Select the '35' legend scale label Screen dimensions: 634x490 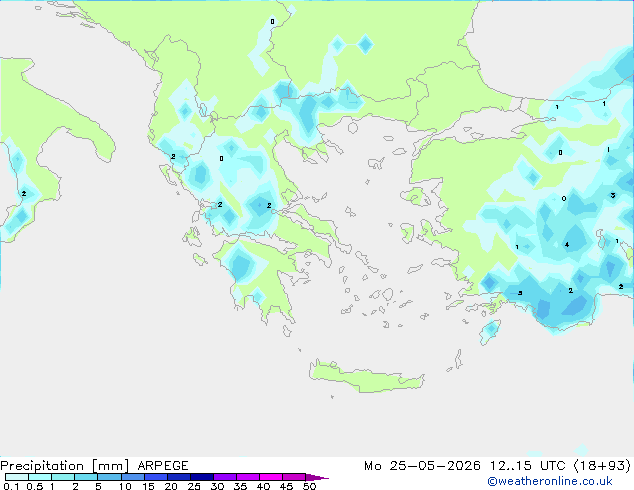[240, 486]
